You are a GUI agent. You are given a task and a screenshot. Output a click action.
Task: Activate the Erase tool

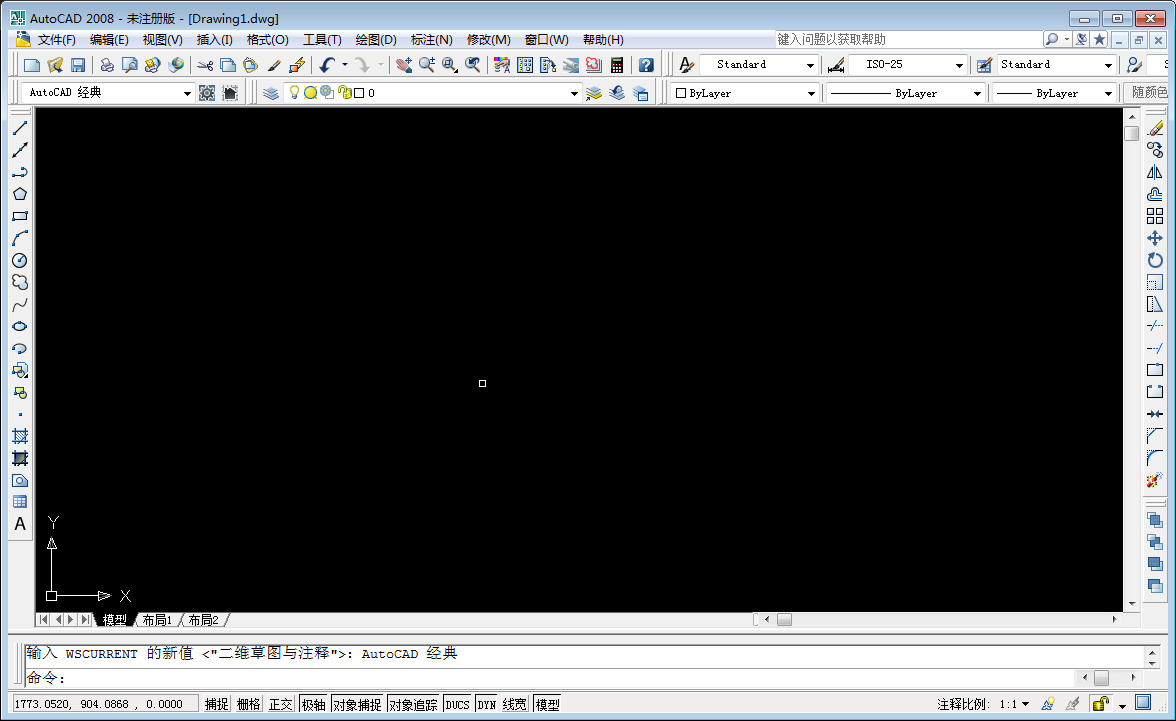[x=1156, y=128]
